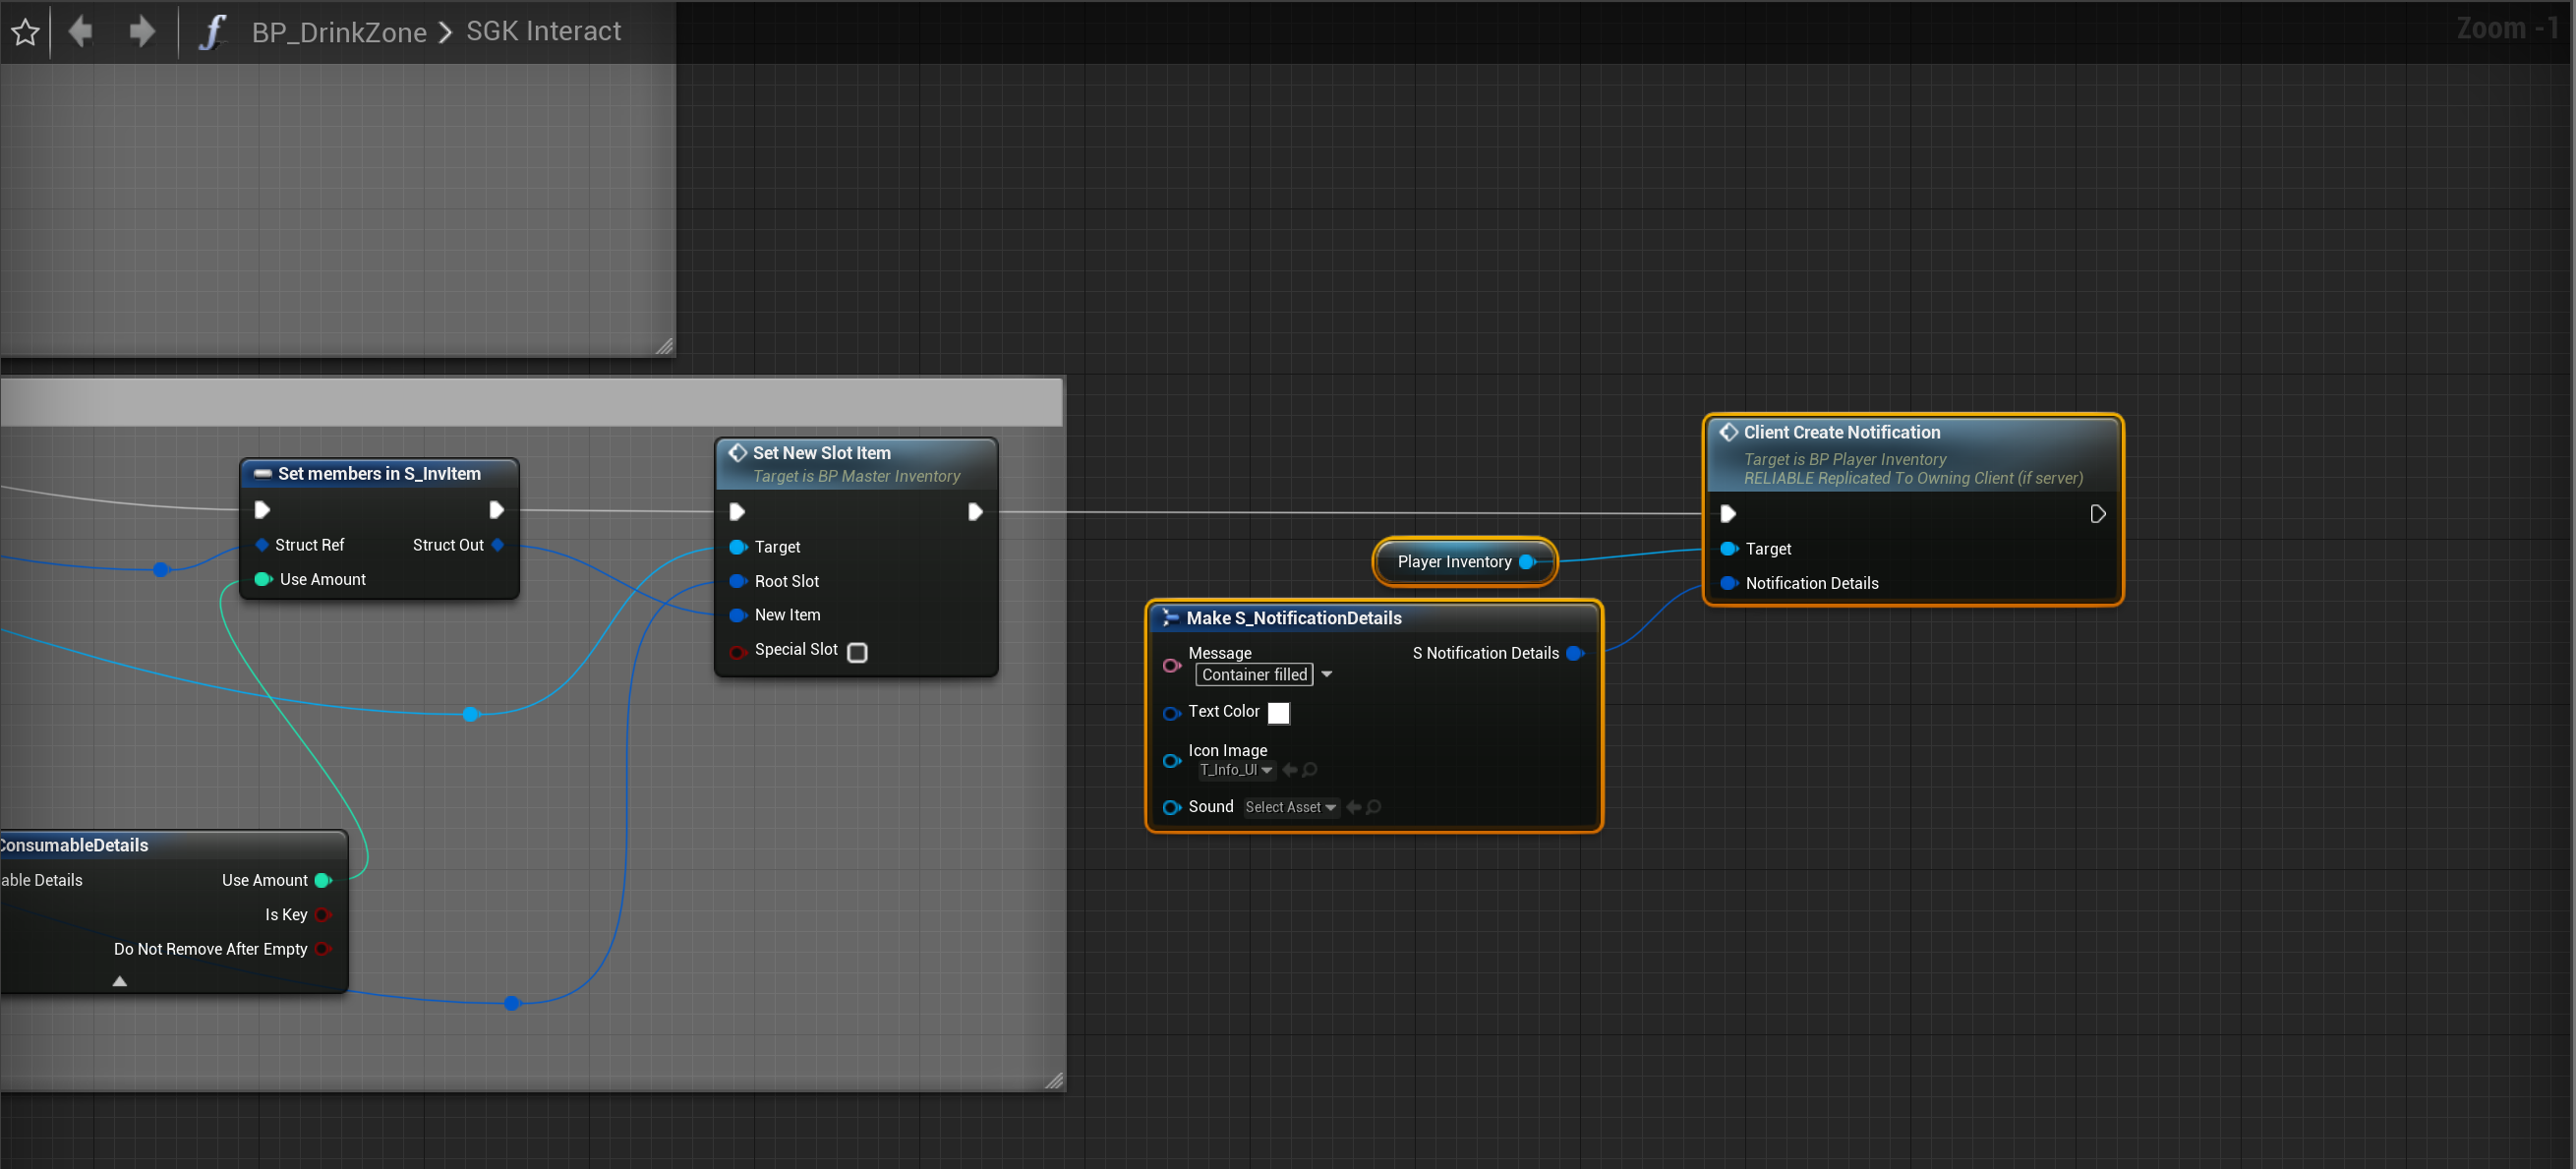Collapse the ConsumableDetails node pins arrow
Viewport: 2576px width, 1169px height.
(x=120, y=981)
